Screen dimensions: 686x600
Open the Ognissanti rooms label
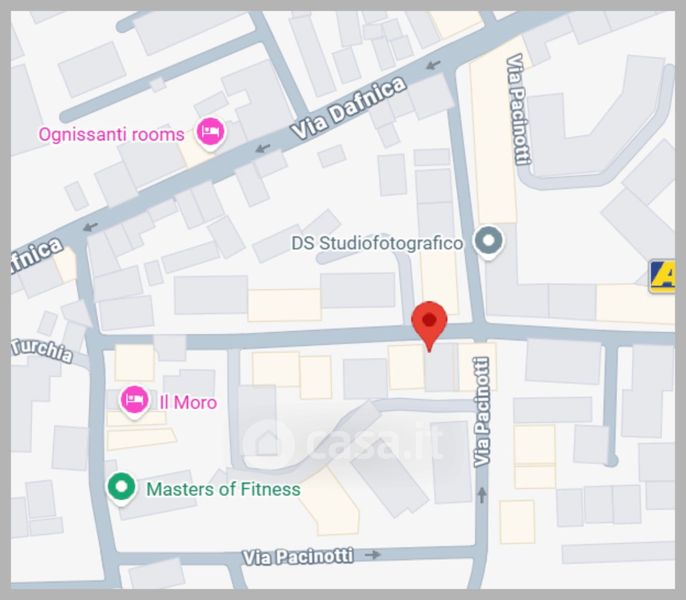pyautogui.click(x=112, y=134)
